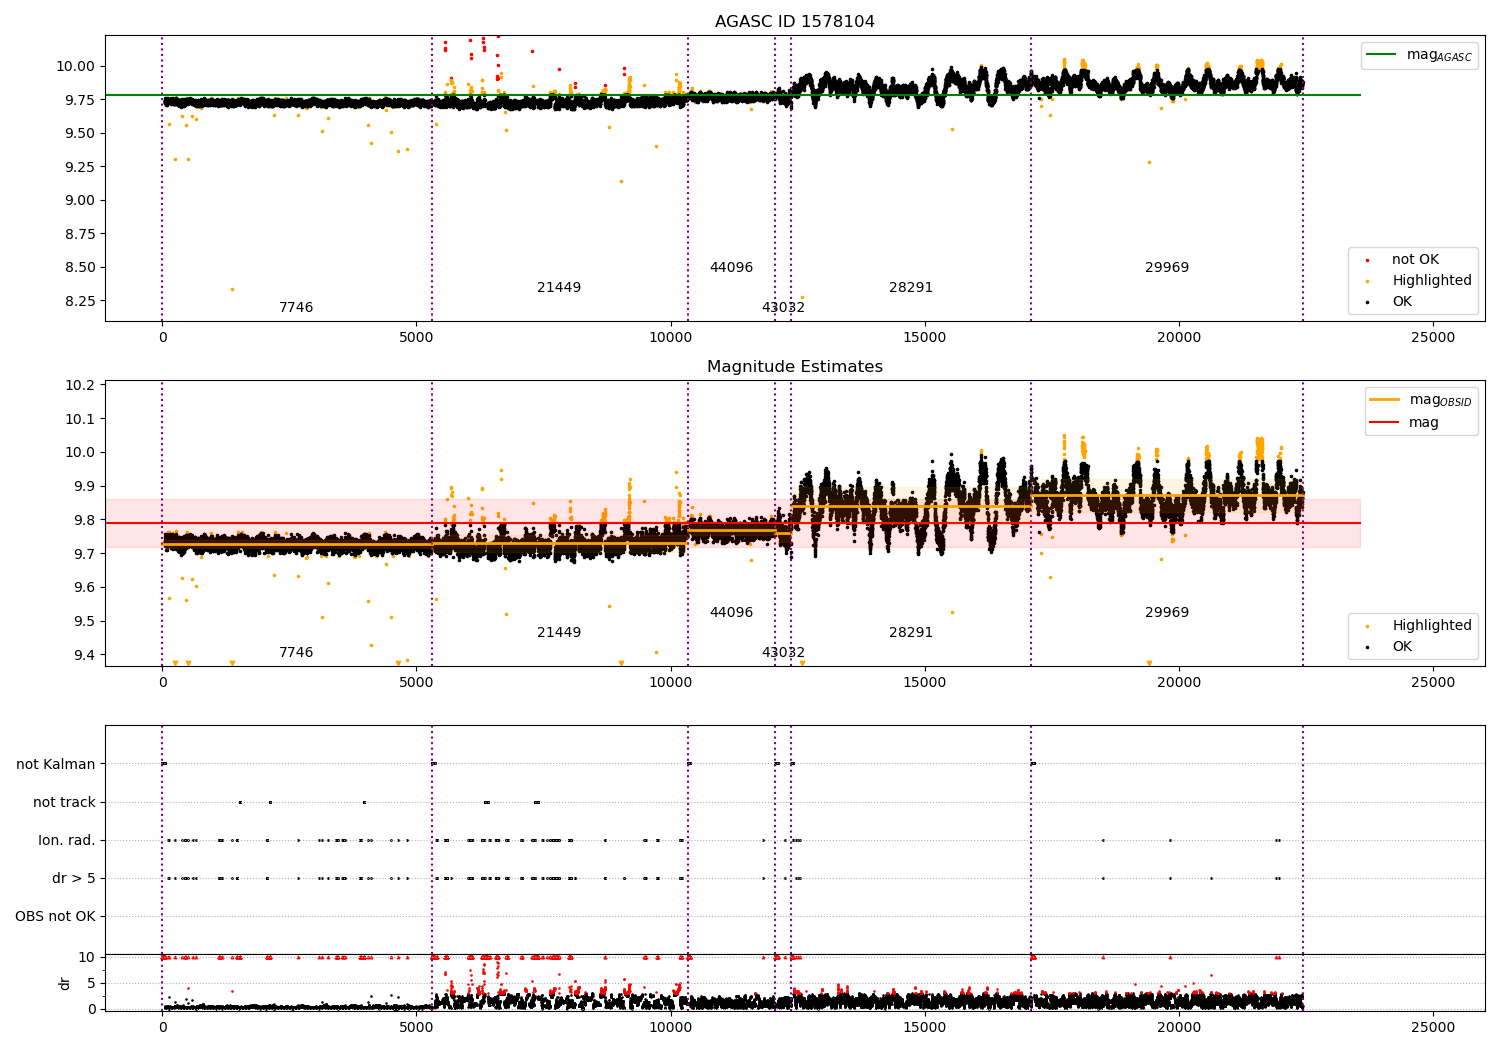Click the 9.6 y-axis tick label
This screenshot has width=1500, height=1050.
click(x=84, y=588)
